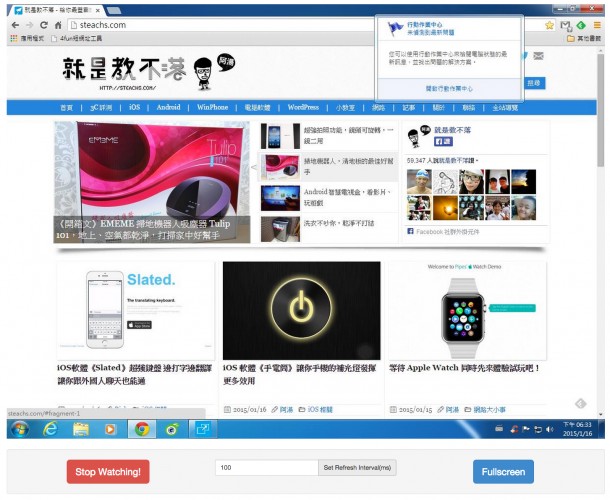Open the WordPress navigation item
Image resolution: width=610 pixels, height=500 pixels.
[x=303, y=107]
